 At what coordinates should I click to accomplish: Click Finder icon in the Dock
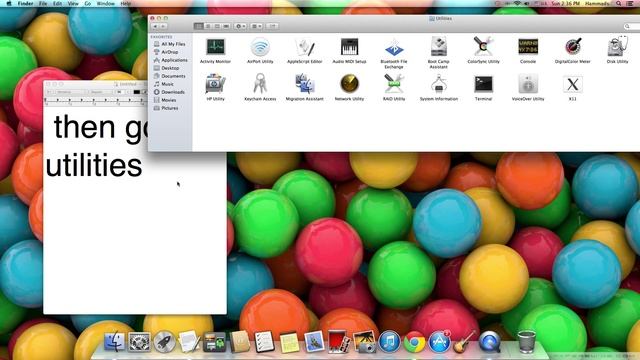115,342
